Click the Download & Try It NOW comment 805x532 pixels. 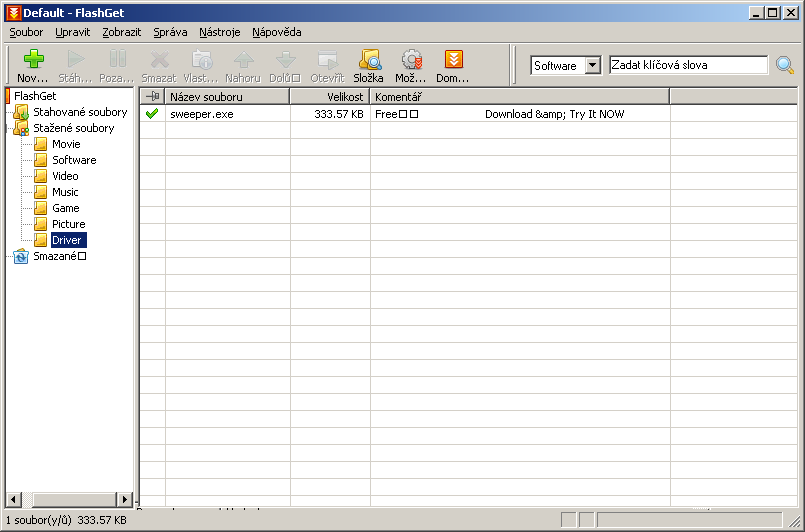click(554, 114)
